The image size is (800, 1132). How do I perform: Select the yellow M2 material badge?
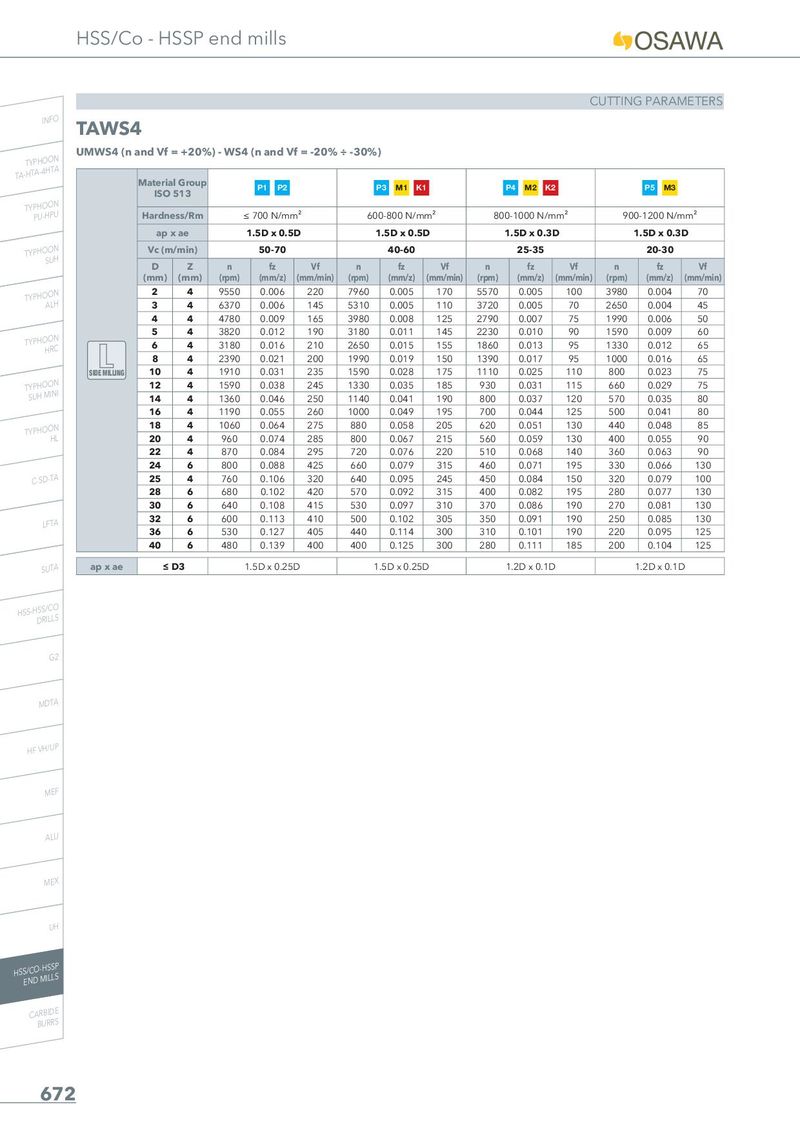tap(531, 188)
